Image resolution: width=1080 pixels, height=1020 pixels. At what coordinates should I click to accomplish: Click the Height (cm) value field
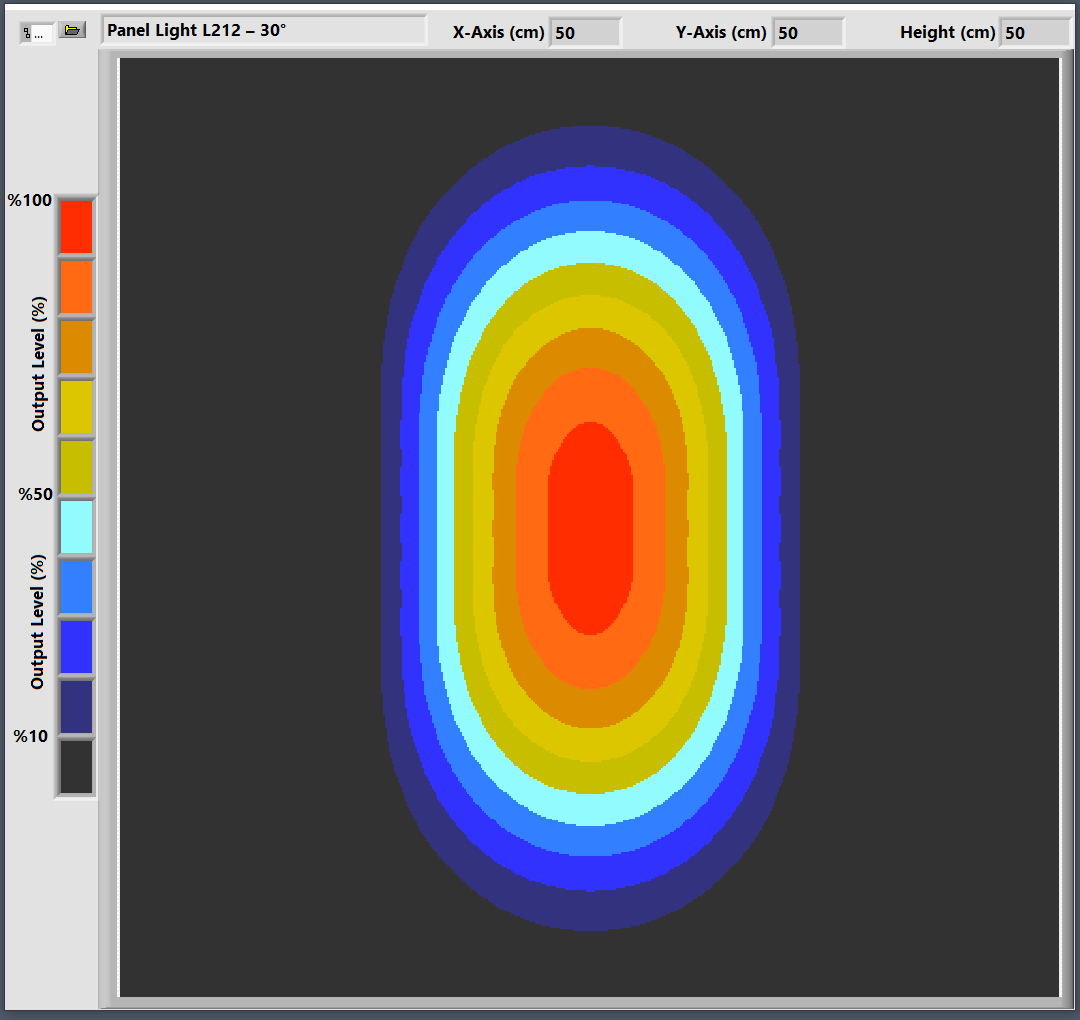pyautogui.click(x=1034, y=33)
